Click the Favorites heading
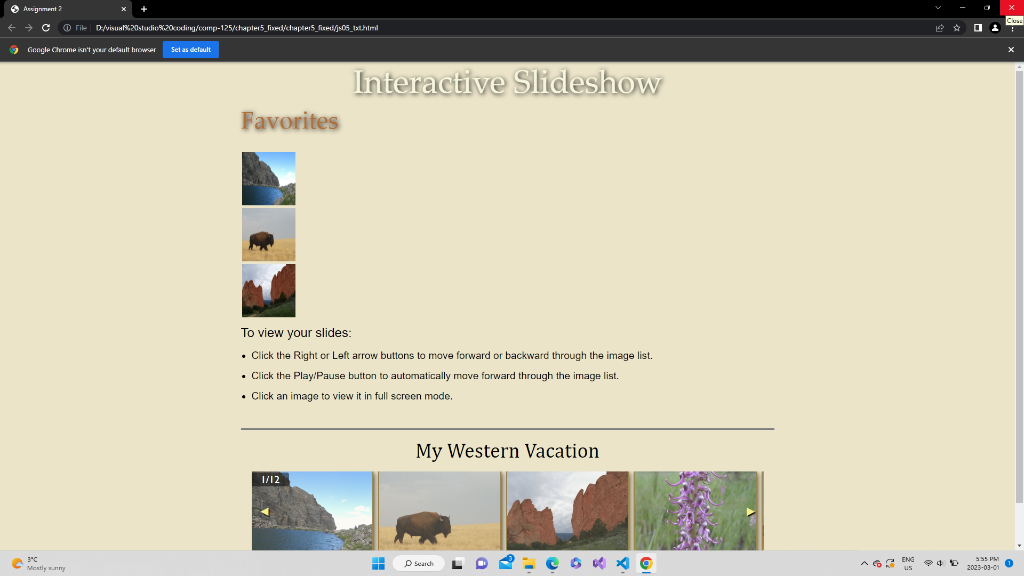 click(290, 121)
